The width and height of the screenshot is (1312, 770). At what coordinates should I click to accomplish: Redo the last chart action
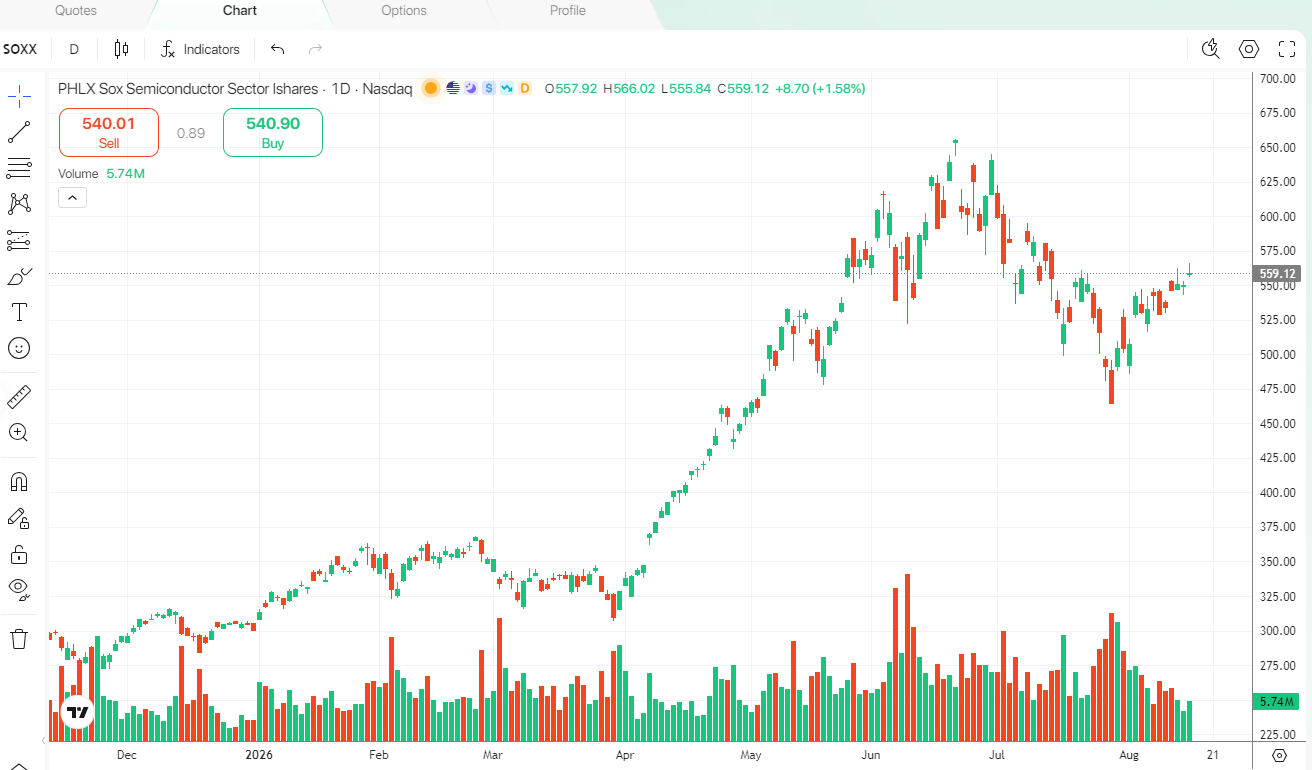click(x=316, y=49)
